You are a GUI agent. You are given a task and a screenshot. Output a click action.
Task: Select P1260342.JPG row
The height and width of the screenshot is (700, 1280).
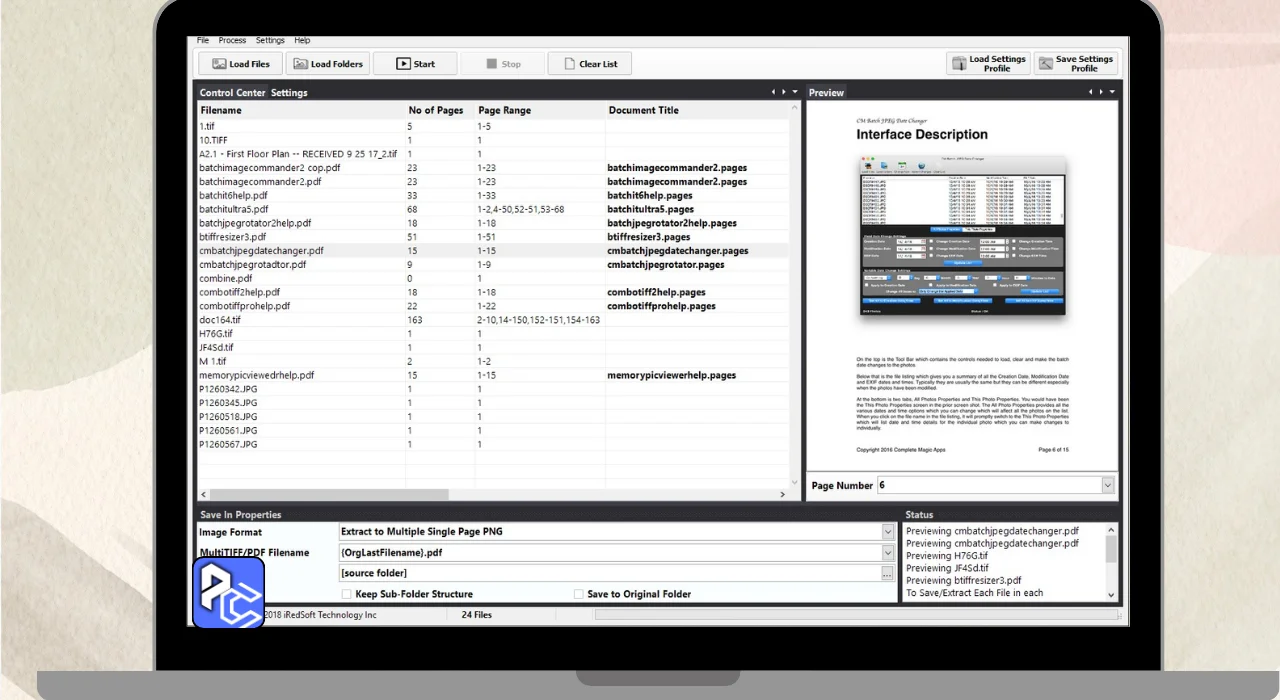492,389
